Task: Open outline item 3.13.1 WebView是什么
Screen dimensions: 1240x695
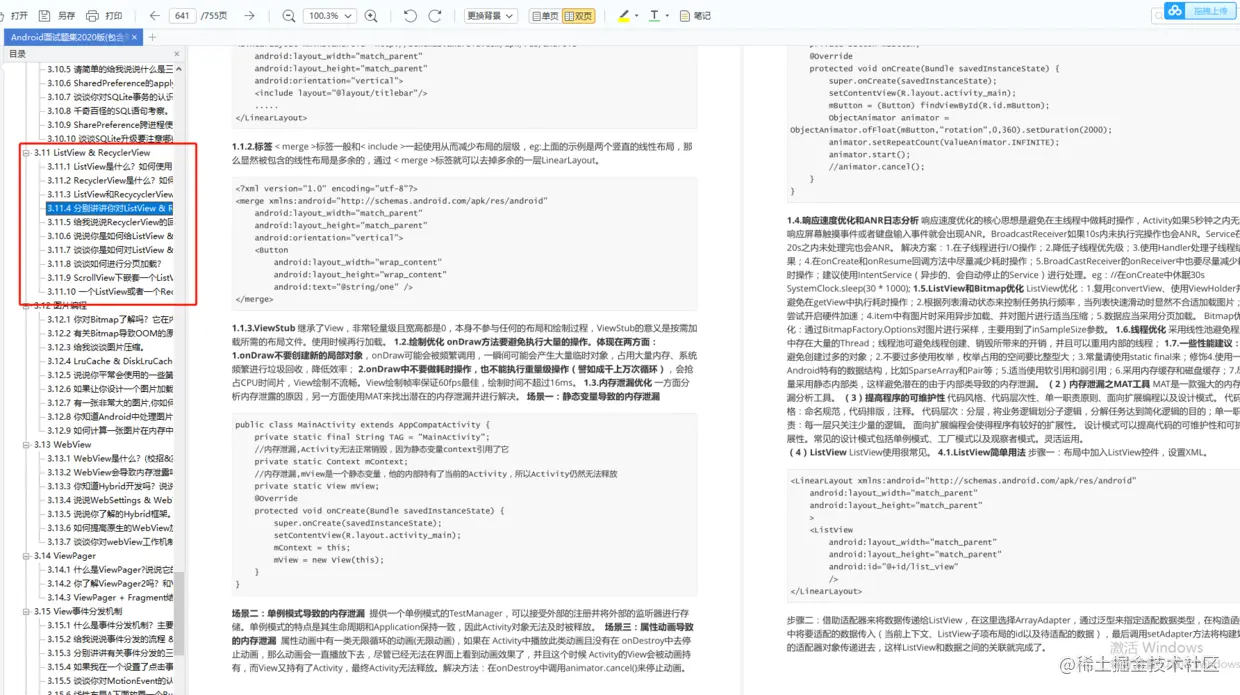Action: [x=110, y=458]
